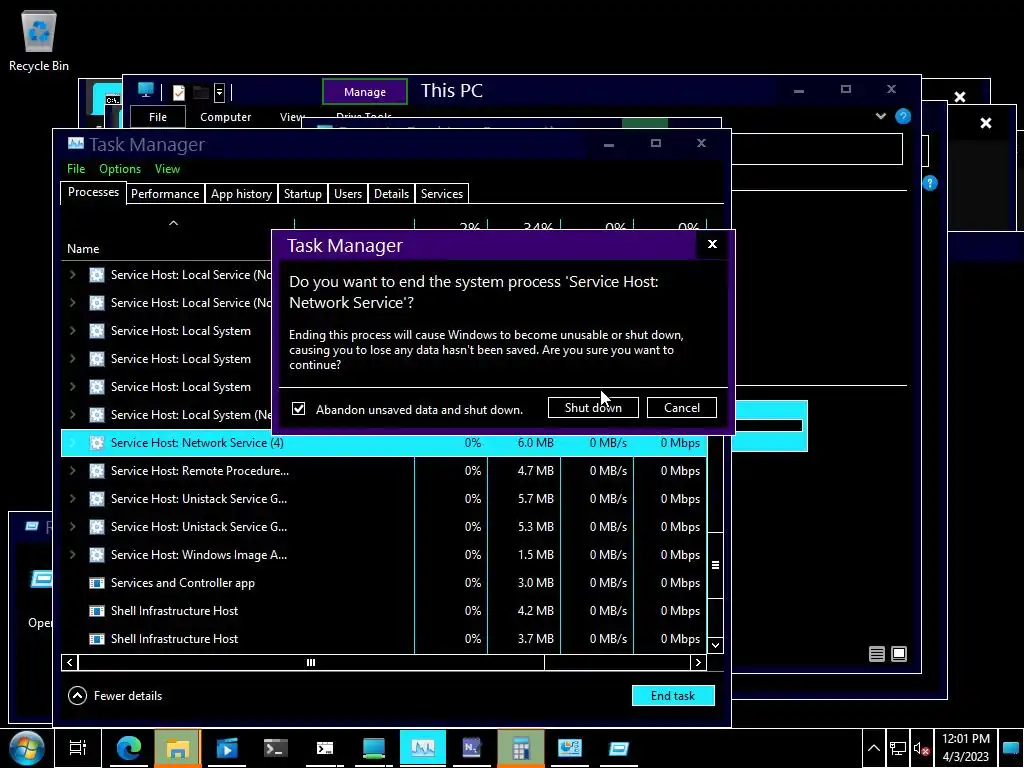
Task: Open the Control Panel chart taskbar icon
Action: (x=569, y=748)
